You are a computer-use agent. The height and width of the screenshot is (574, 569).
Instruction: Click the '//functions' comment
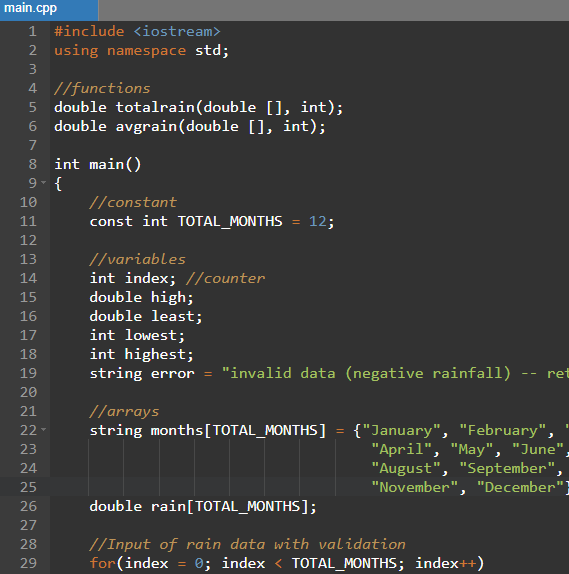click(x=102, y=89)
